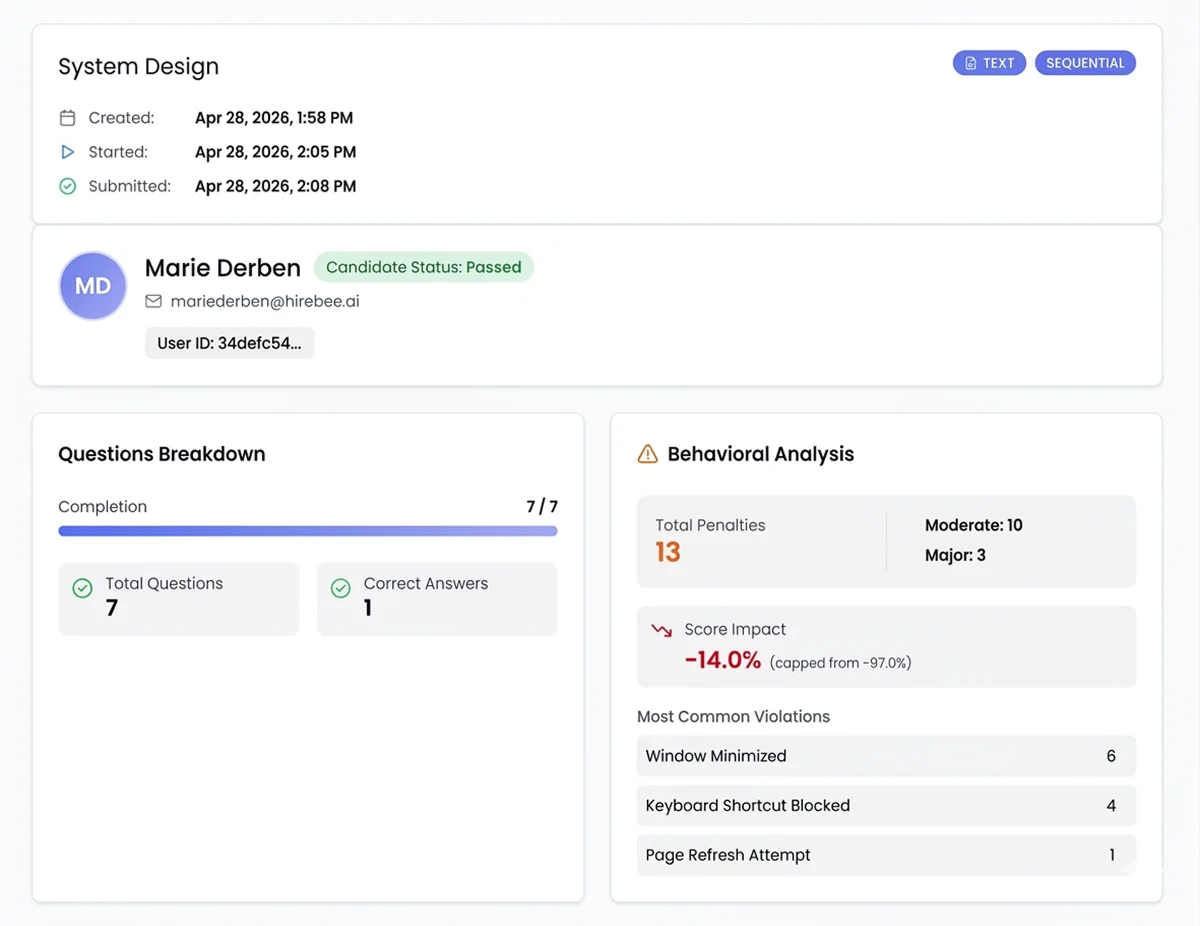Click the envelope icon beside the email
Image resolution: width=1200 pixels, height=926 pixels.
click(x=153, y=301)
